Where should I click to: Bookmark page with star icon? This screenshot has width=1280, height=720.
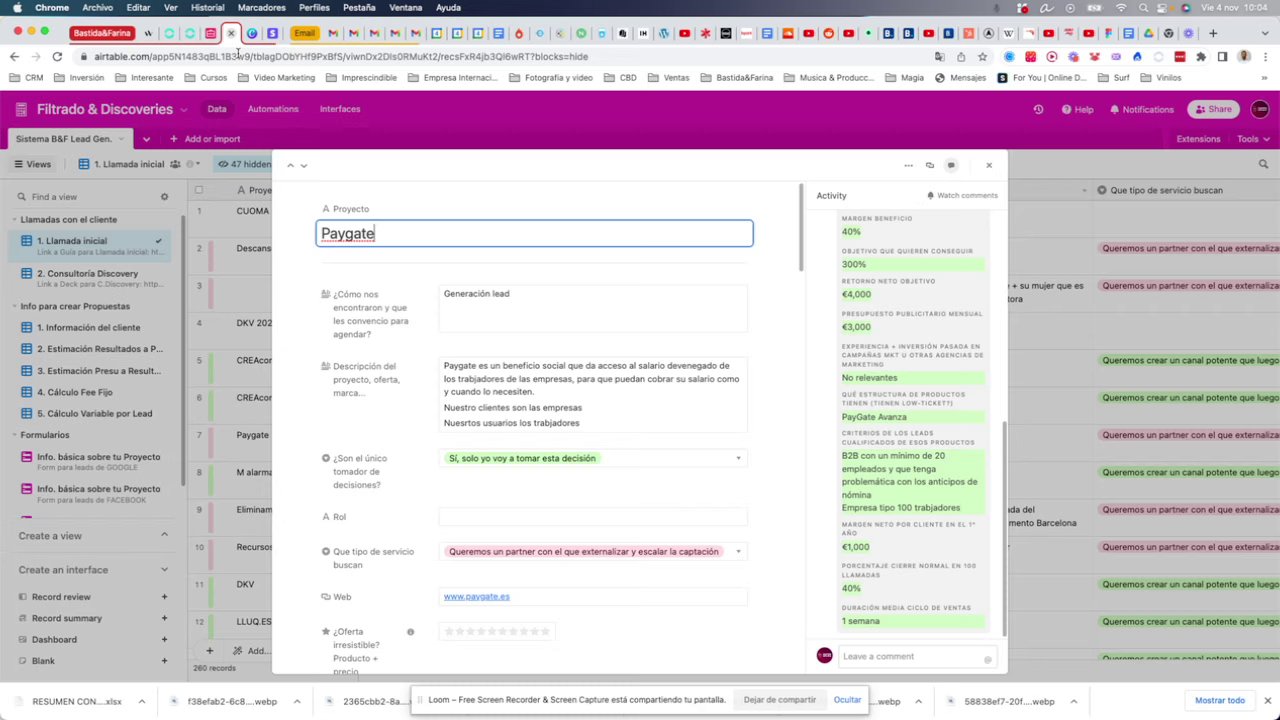(x=982, y=57)
